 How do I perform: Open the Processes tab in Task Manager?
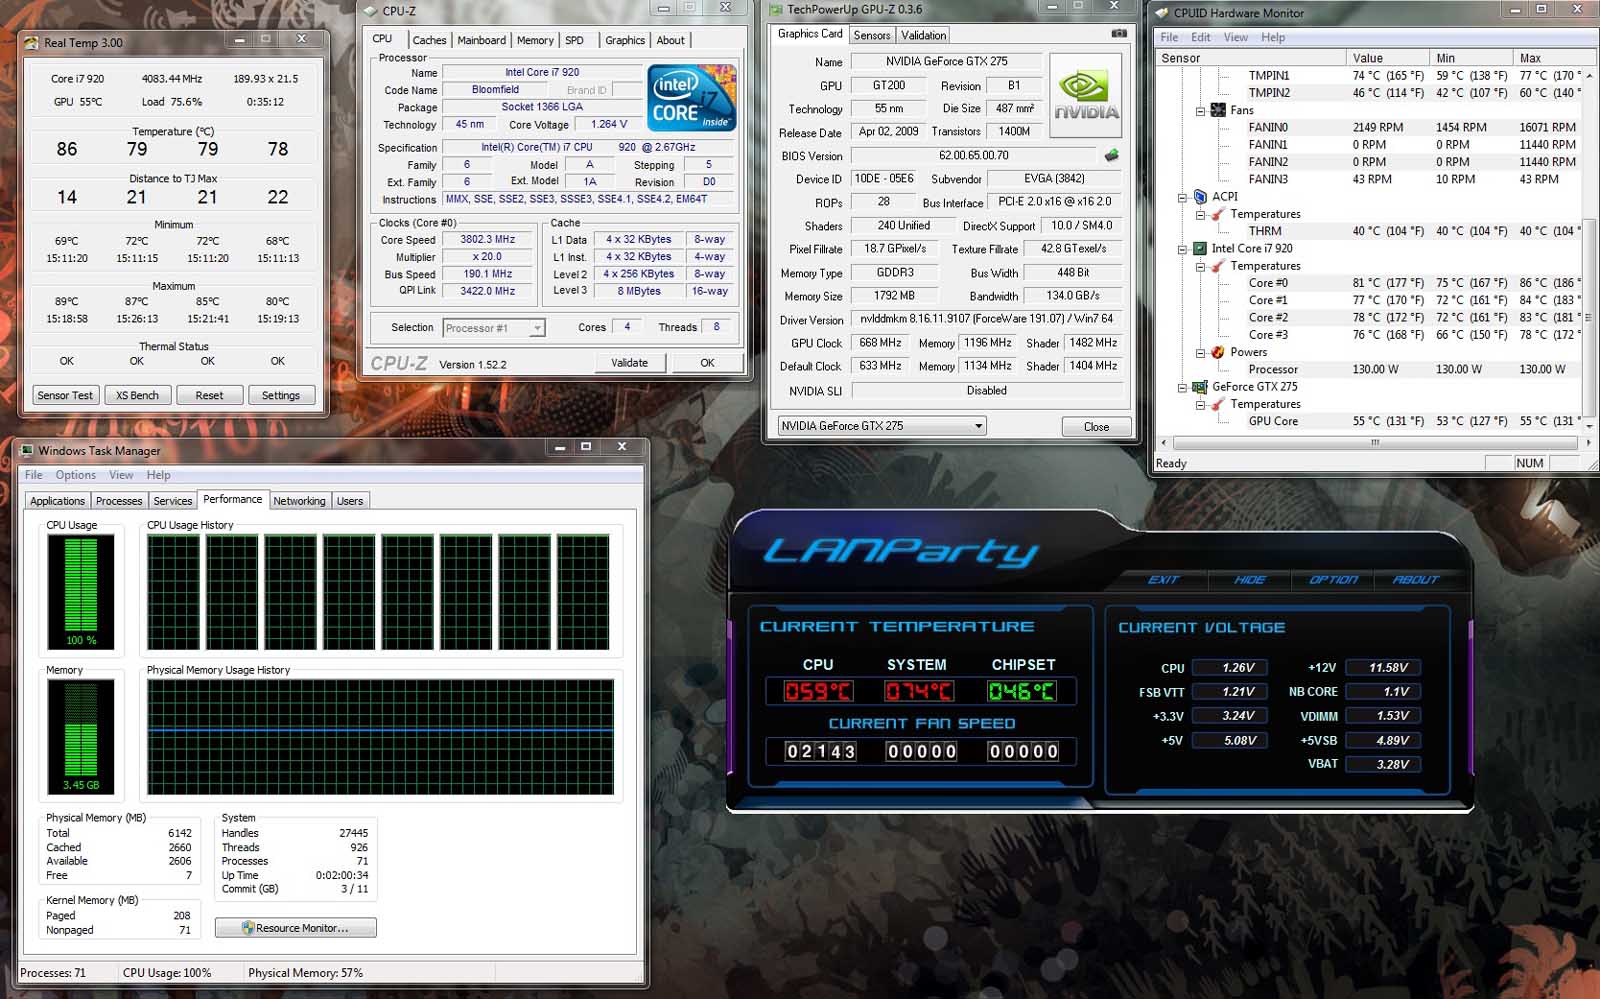tap(119, 501)
